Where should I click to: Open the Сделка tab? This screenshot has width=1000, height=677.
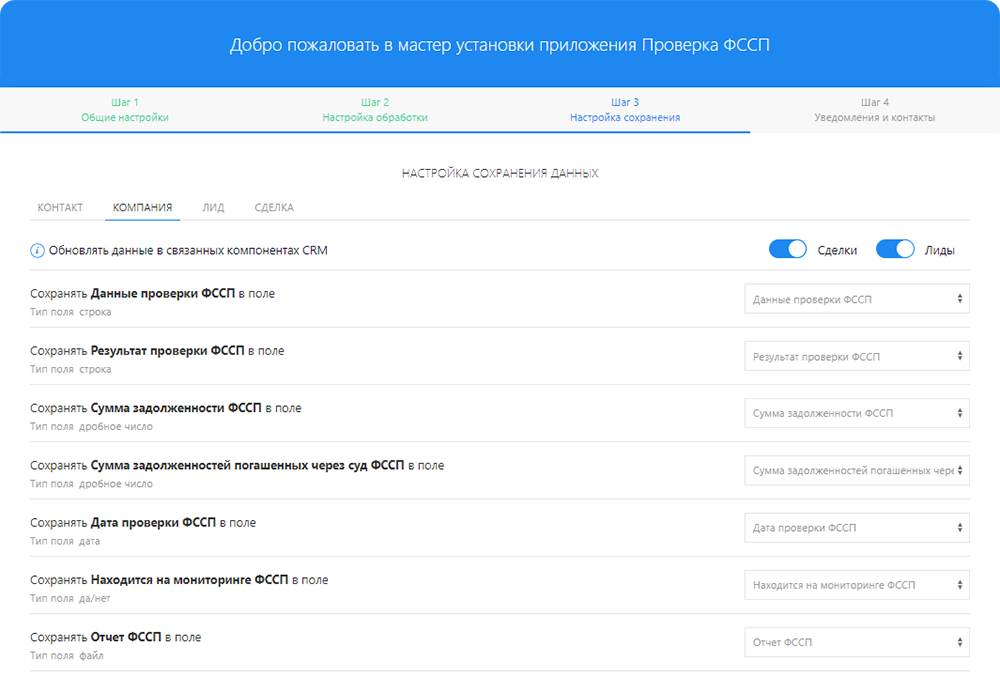tap(274, 208)
